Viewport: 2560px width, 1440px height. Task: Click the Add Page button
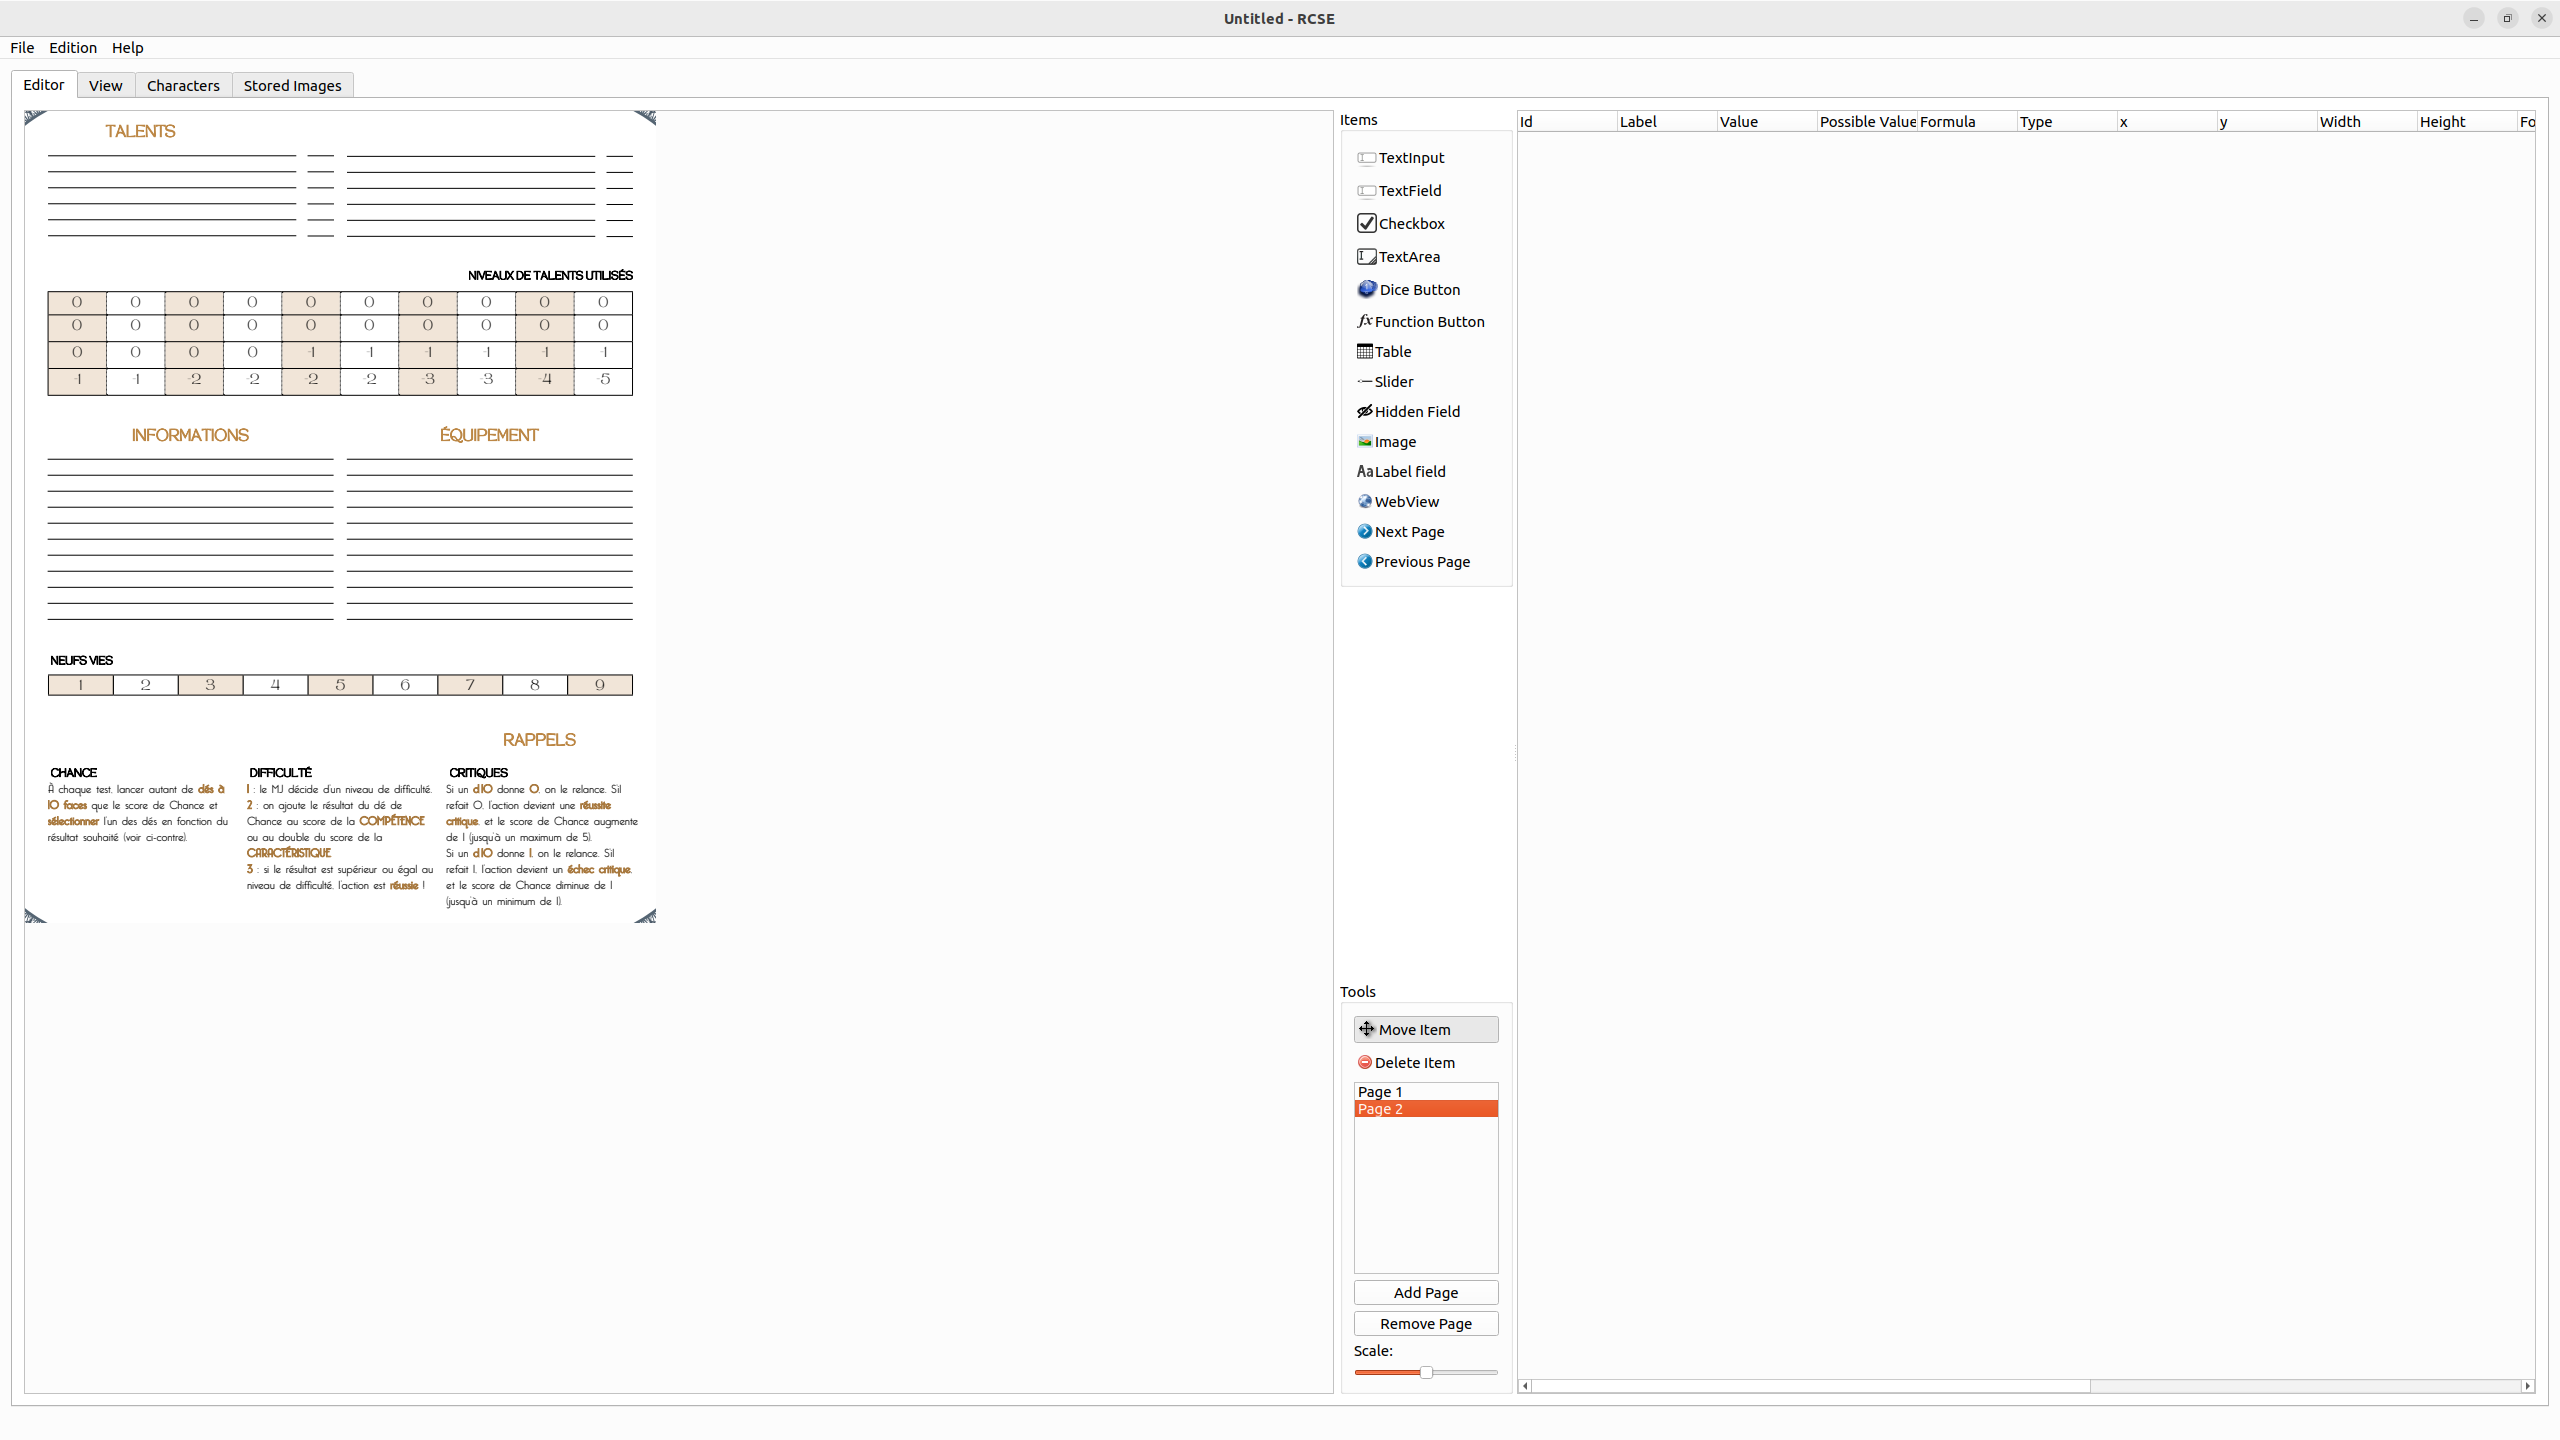1425,1292
